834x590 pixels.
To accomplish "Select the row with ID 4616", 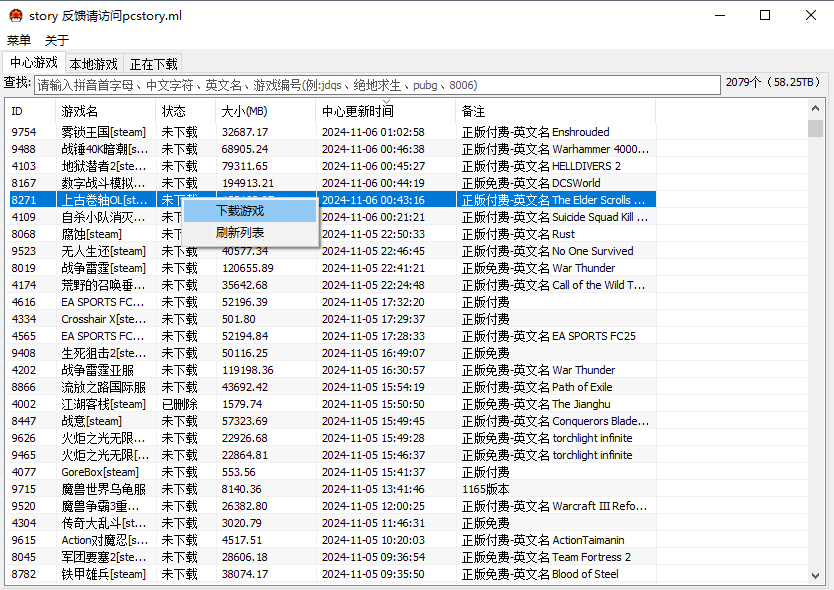I will click(x=332, y=302).
